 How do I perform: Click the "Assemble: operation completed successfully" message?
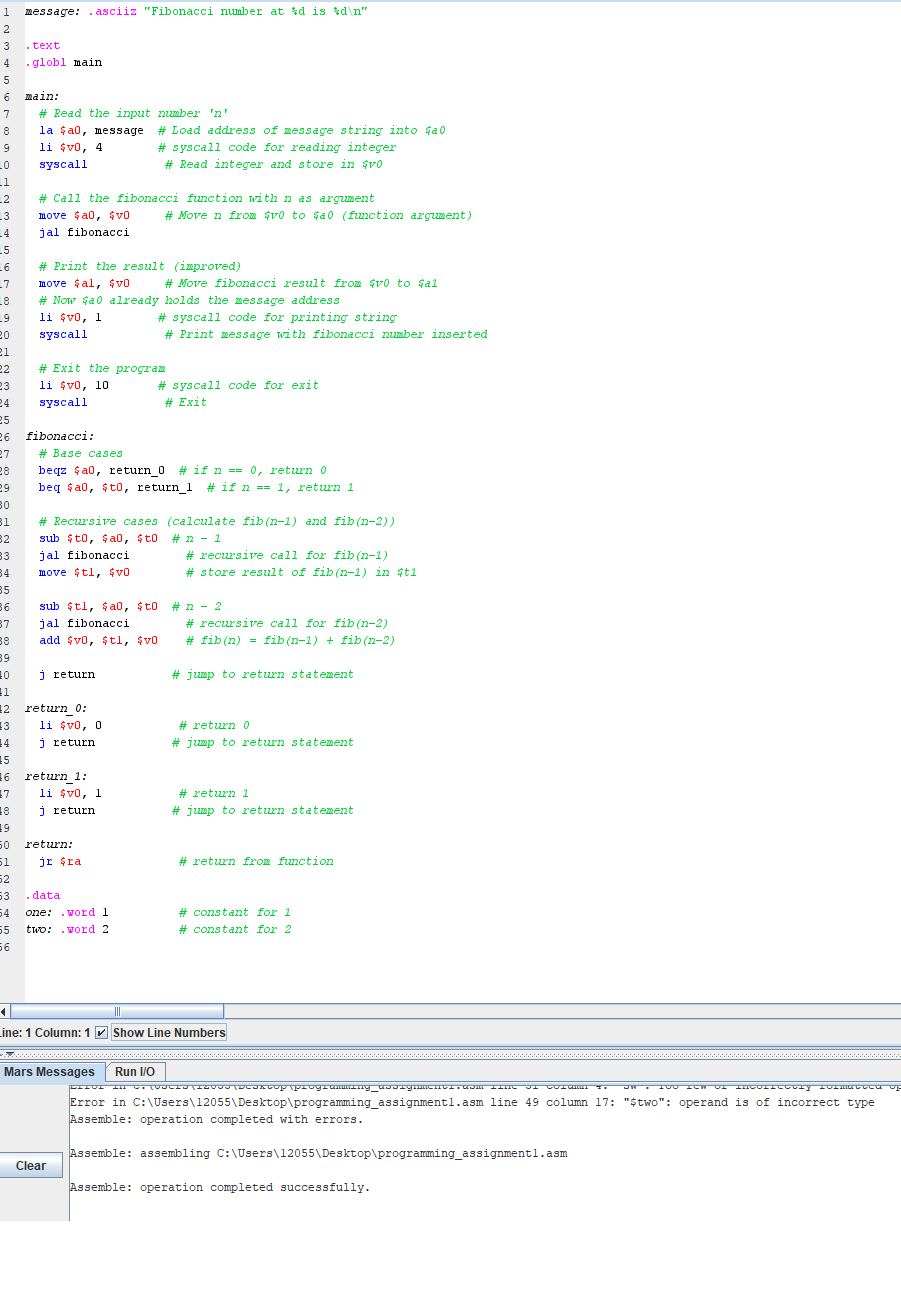(x=220, y=1187)
